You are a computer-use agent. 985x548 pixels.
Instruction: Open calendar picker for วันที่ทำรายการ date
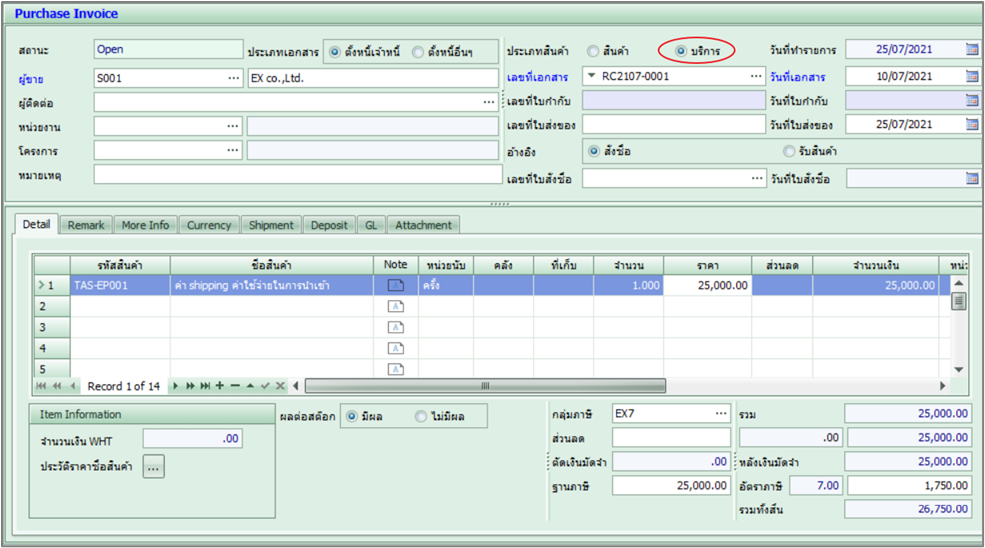[972, 49]
